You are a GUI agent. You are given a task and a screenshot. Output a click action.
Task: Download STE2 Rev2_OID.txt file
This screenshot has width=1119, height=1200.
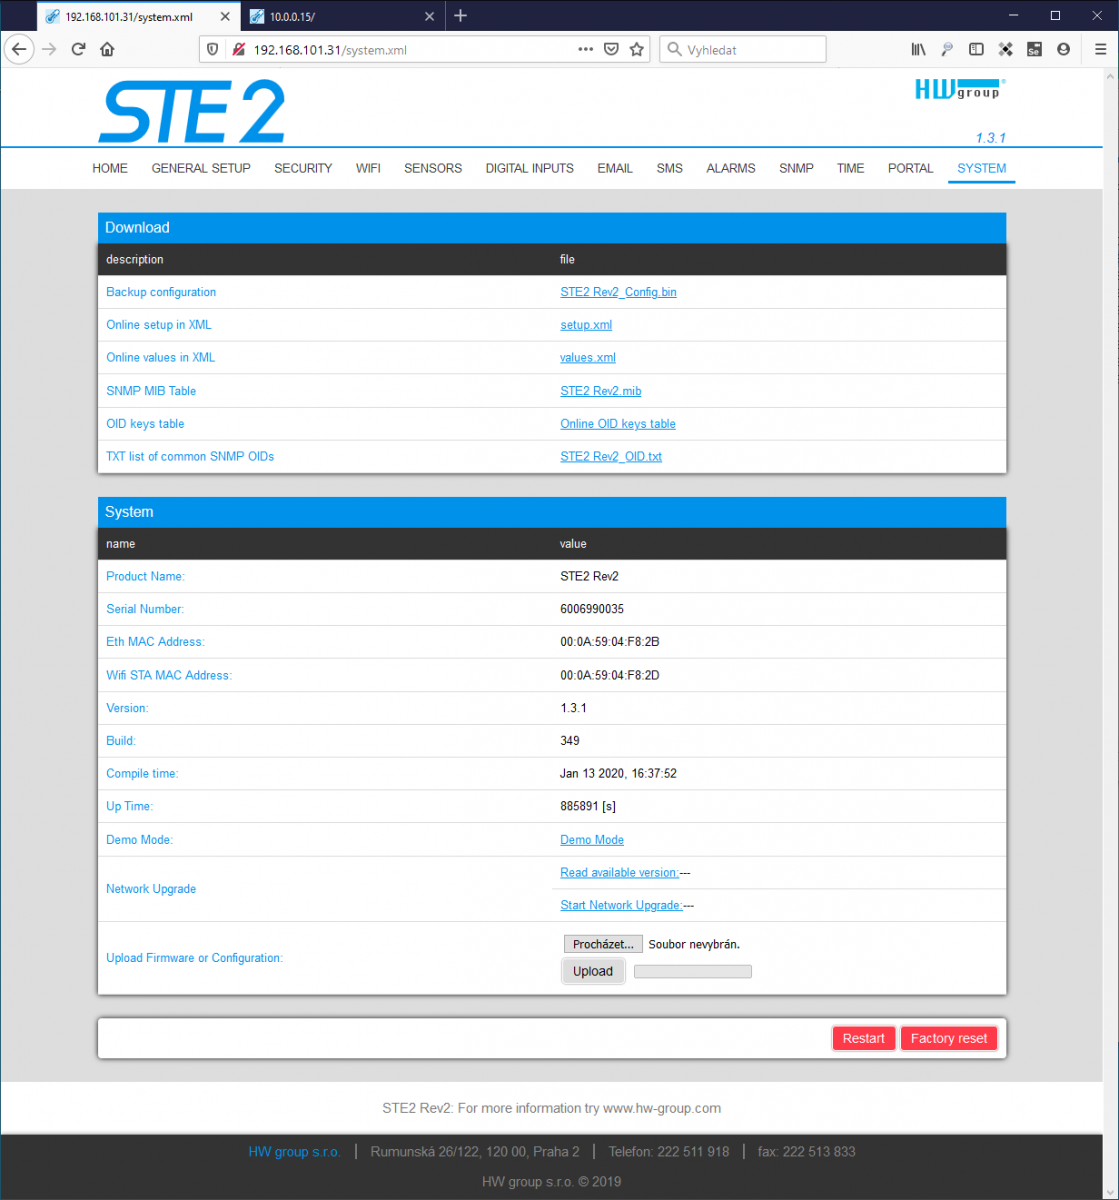tap(611, 456)
